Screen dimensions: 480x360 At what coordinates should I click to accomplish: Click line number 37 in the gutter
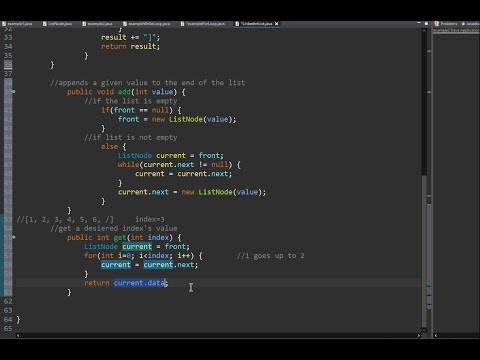[8, 74]
